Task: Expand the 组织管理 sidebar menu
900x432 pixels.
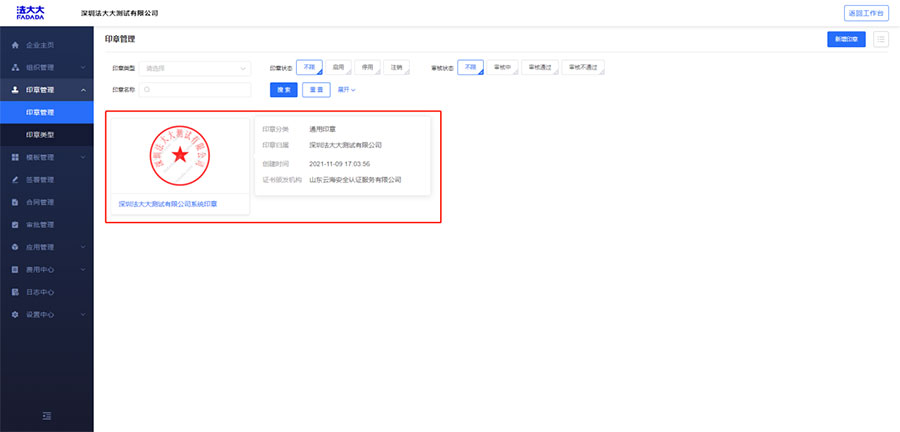Action: point(46,67)
